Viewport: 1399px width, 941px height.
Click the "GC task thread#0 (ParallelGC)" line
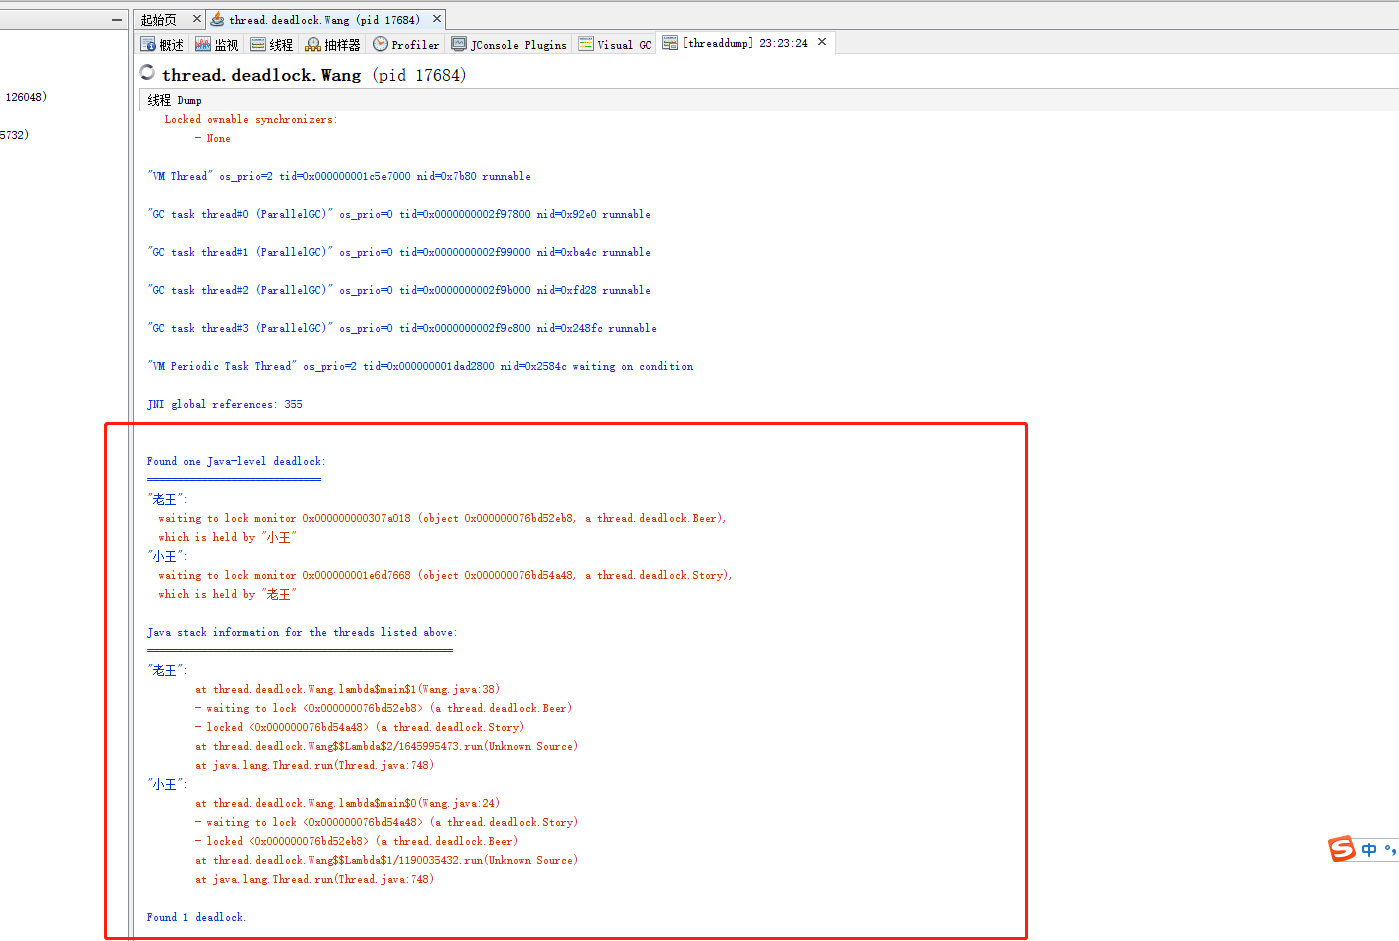[x=399, y=214]
